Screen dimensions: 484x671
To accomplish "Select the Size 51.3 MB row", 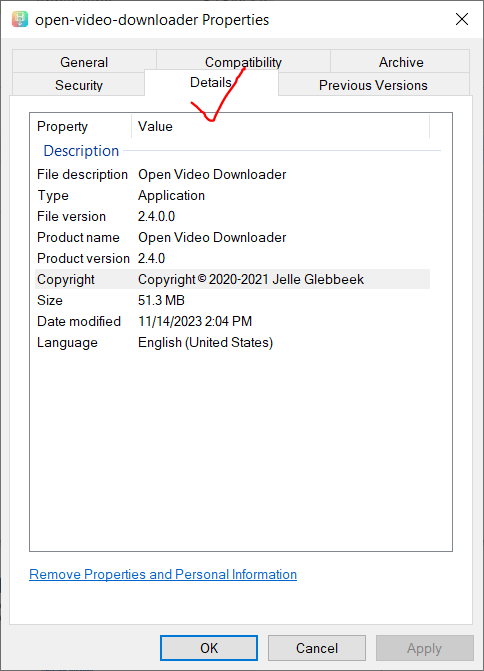I will (x=232, y=300).
